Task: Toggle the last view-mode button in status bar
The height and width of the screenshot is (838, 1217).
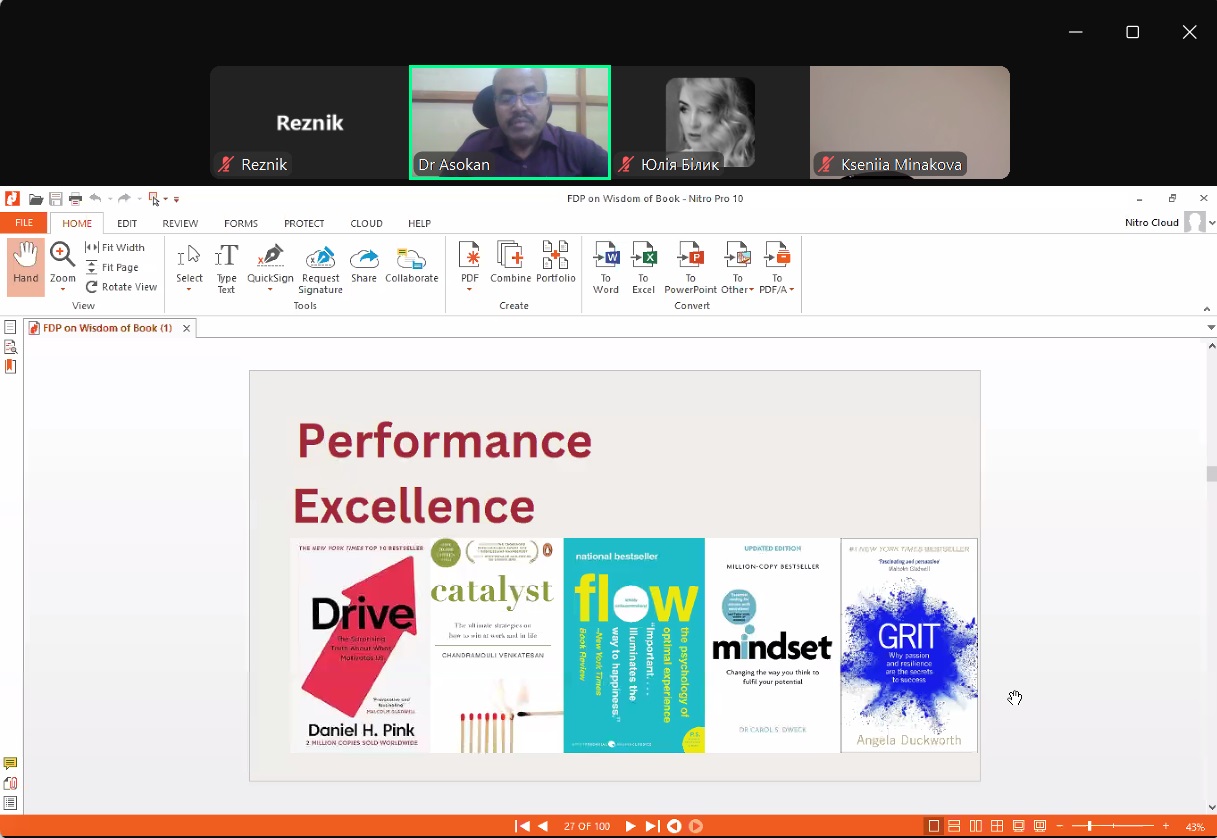Action: pos(1040,826)
